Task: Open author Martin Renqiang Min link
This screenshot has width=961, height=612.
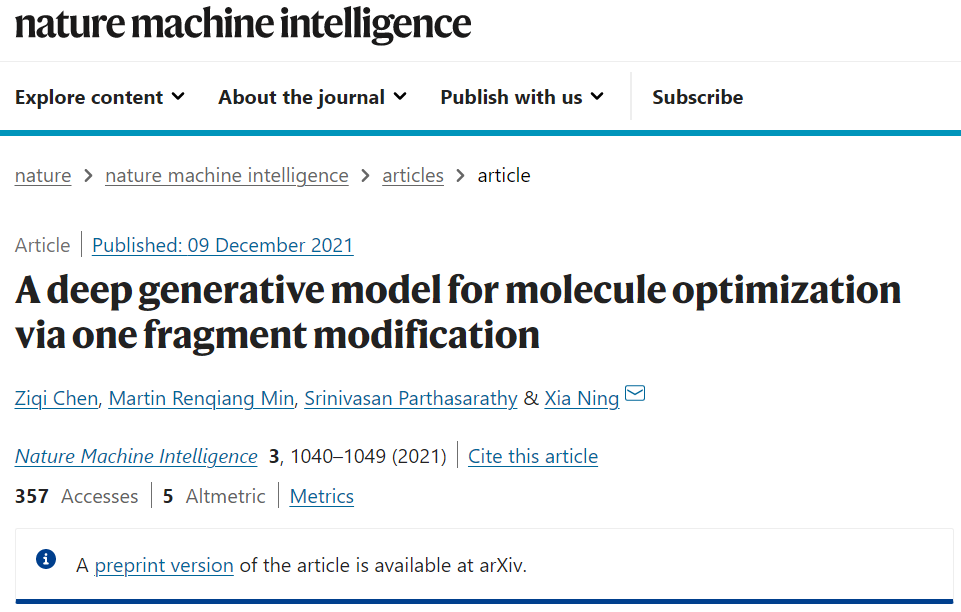Action: (x=201, y=398)
